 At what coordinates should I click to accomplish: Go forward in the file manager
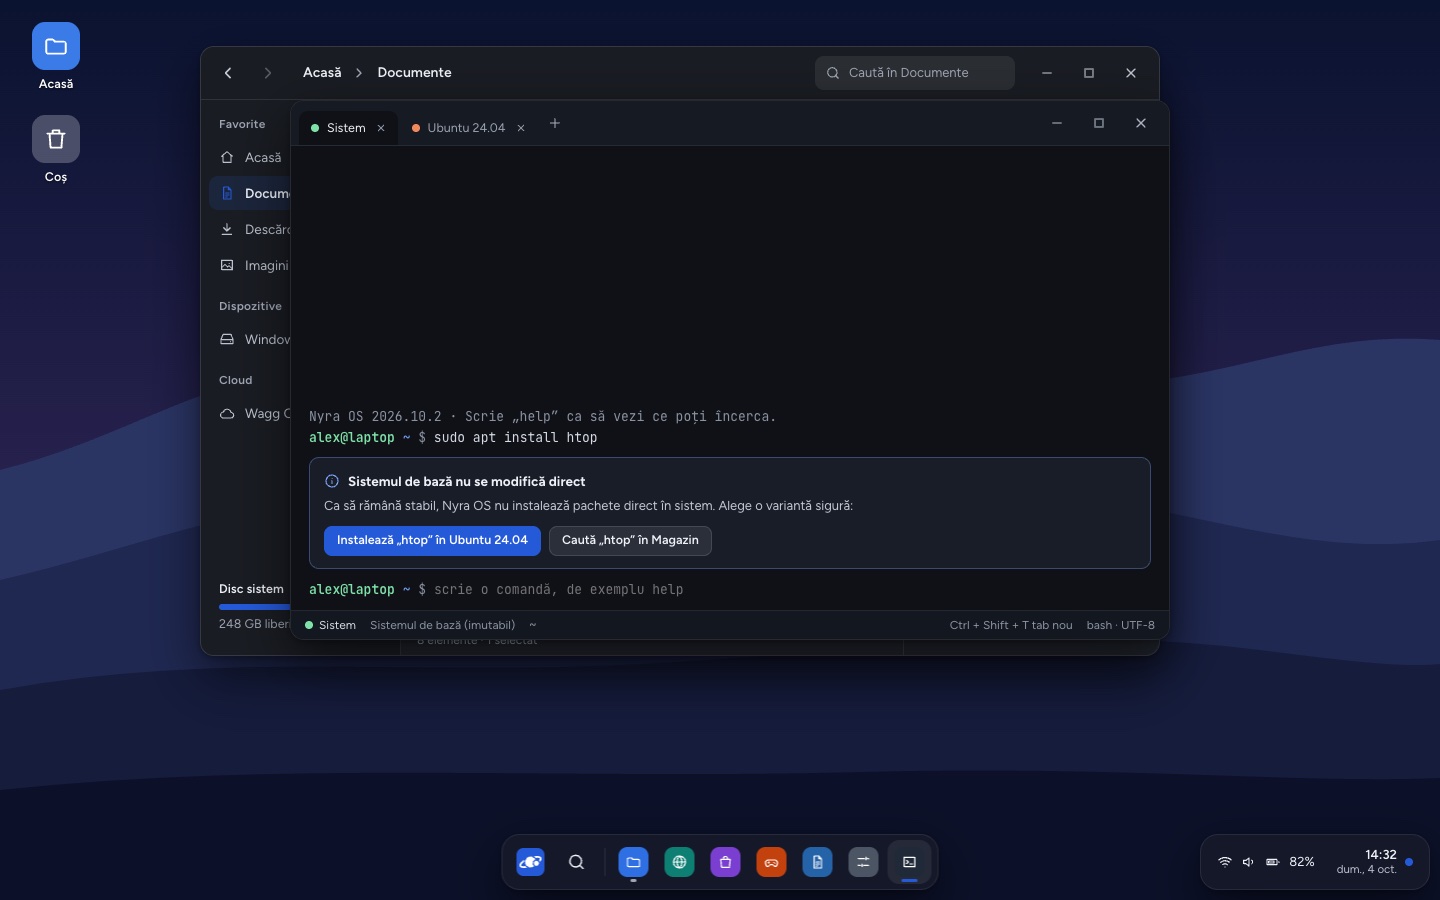point(267,73)
